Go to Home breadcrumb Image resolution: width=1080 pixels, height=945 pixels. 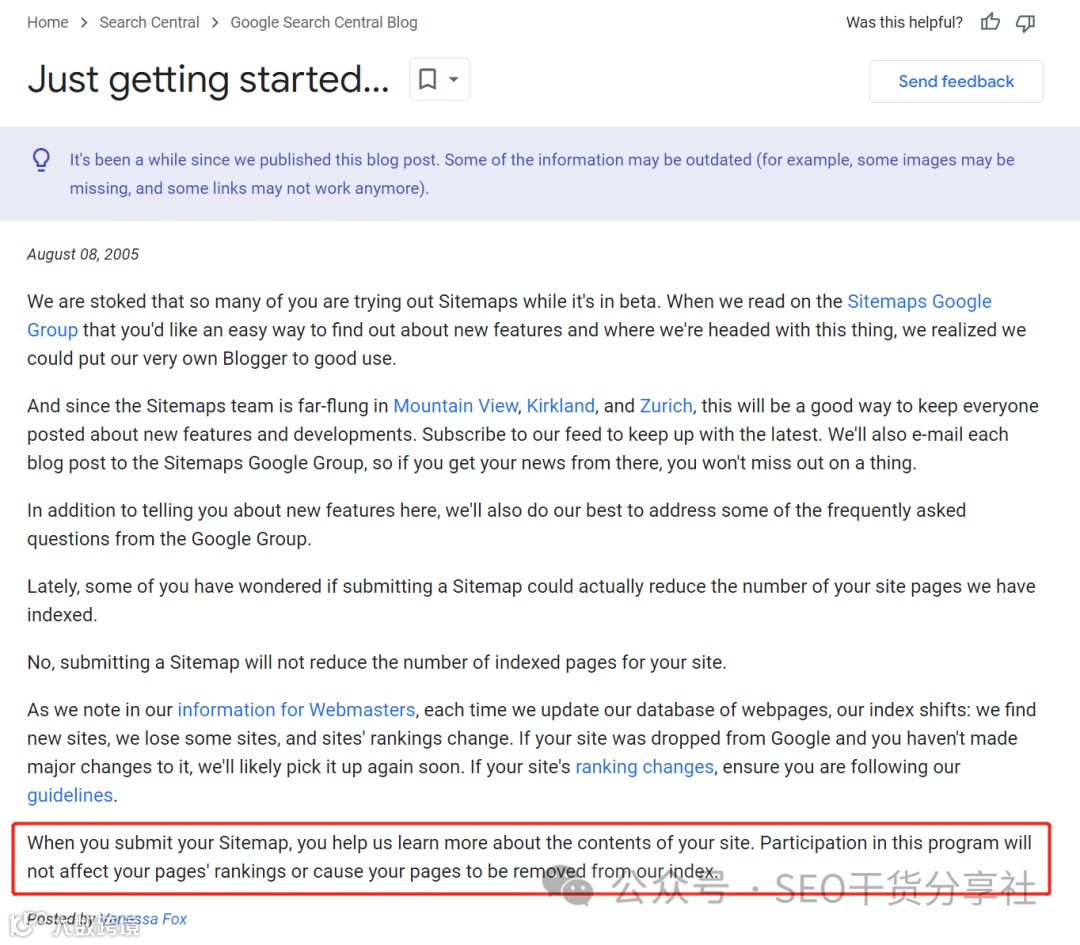click(x=48, y=22)
